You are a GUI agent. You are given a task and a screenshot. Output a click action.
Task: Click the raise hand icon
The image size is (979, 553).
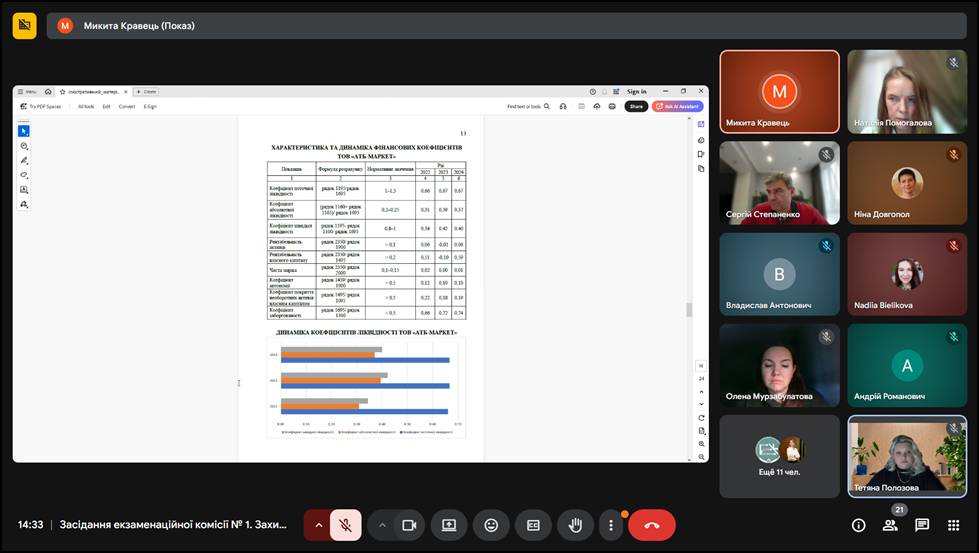tap(575, 525)
